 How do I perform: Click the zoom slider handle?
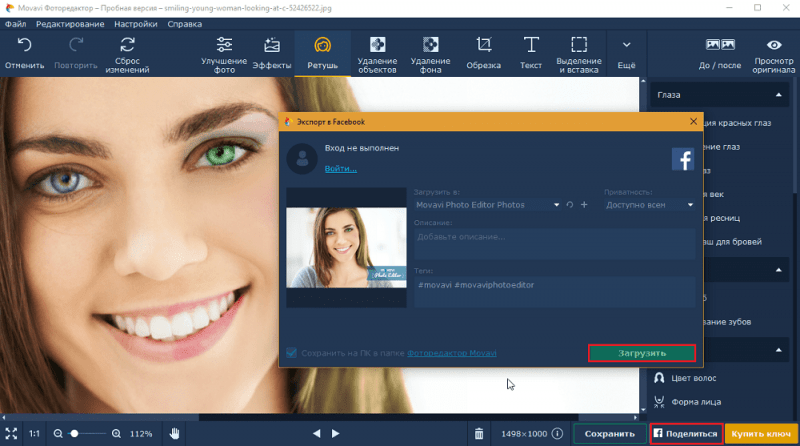(x=75, y=434)
